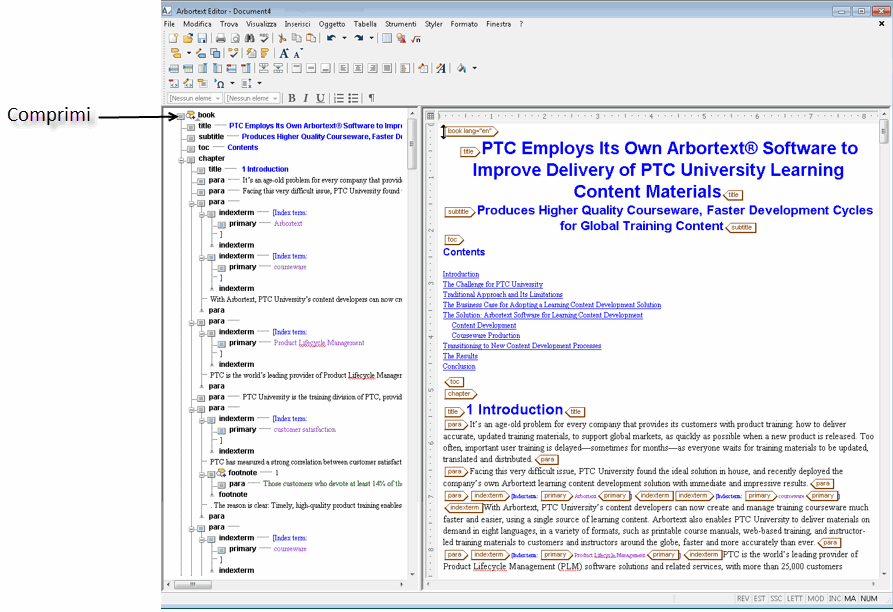Click the Cut scissors icon

coord(282,38)
